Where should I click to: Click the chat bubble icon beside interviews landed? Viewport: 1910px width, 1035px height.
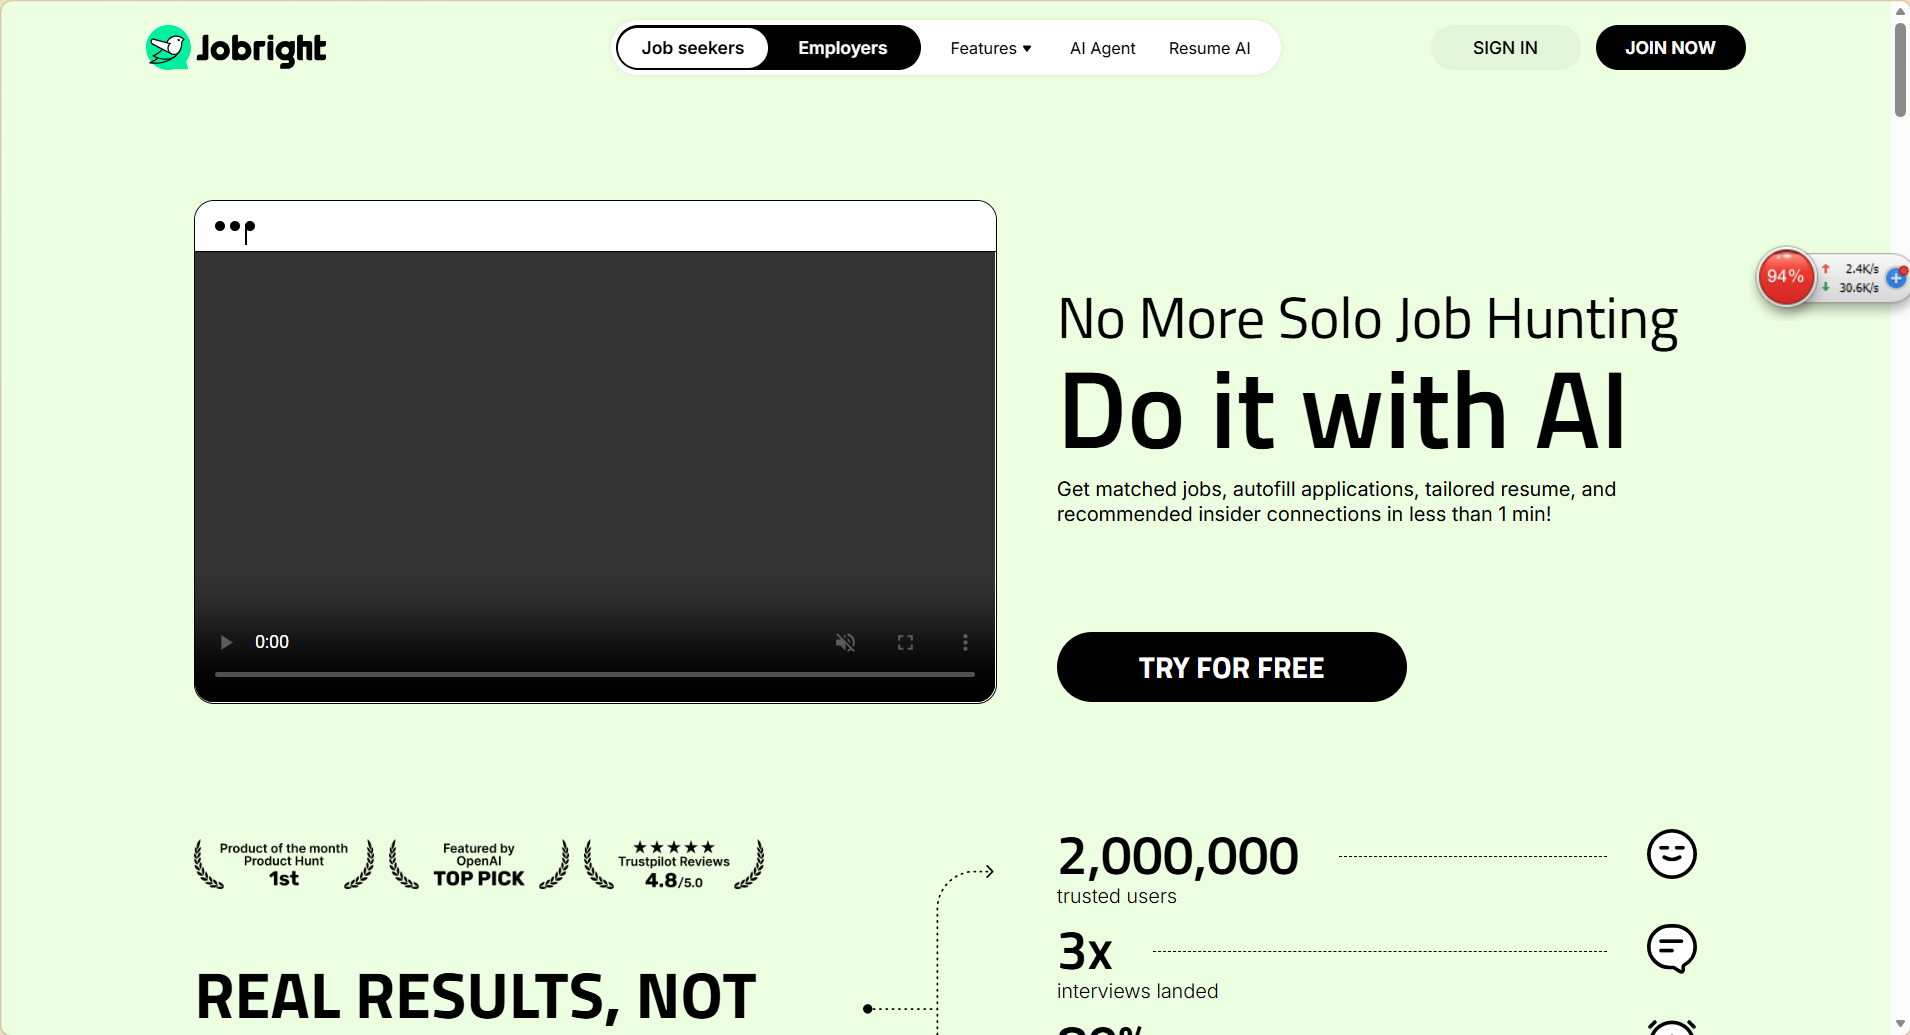click(x=1671, y=948)
